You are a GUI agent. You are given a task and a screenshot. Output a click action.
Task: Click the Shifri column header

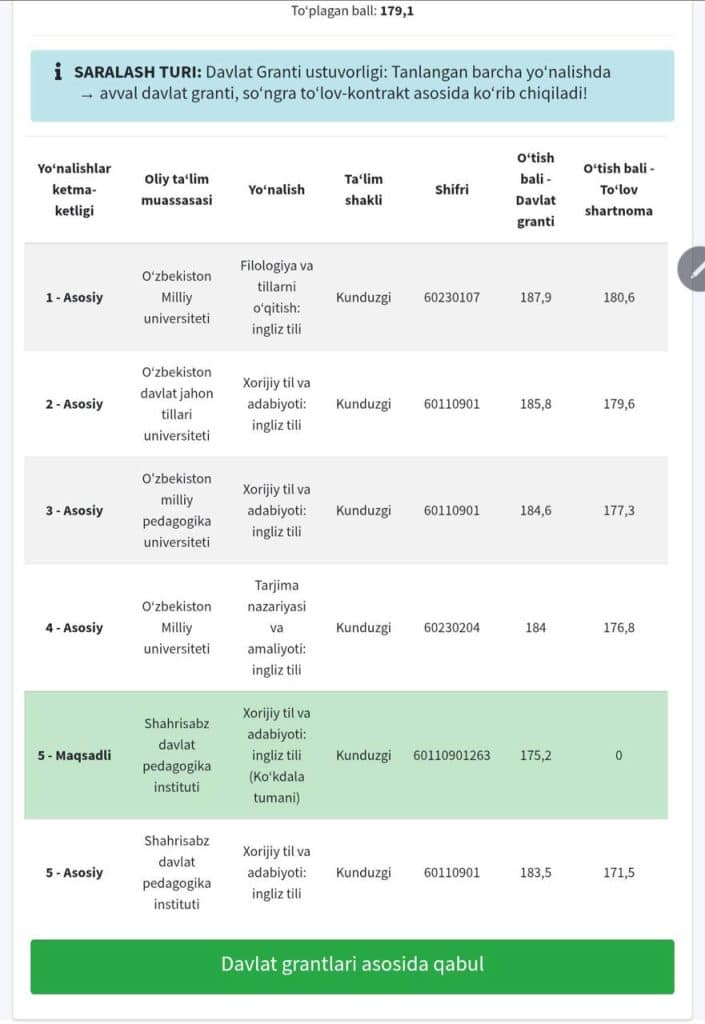click(x=451, y=189)
